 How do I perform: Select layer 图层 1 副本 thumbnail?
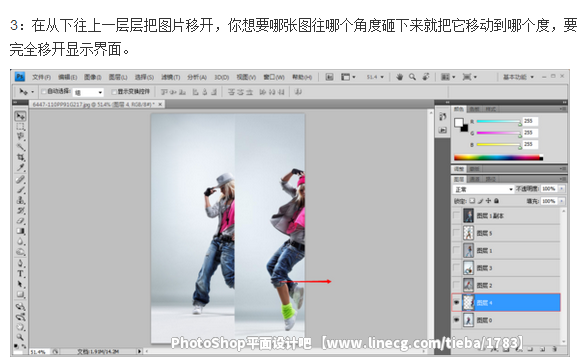pyautogui.click(x=469, y=216)
